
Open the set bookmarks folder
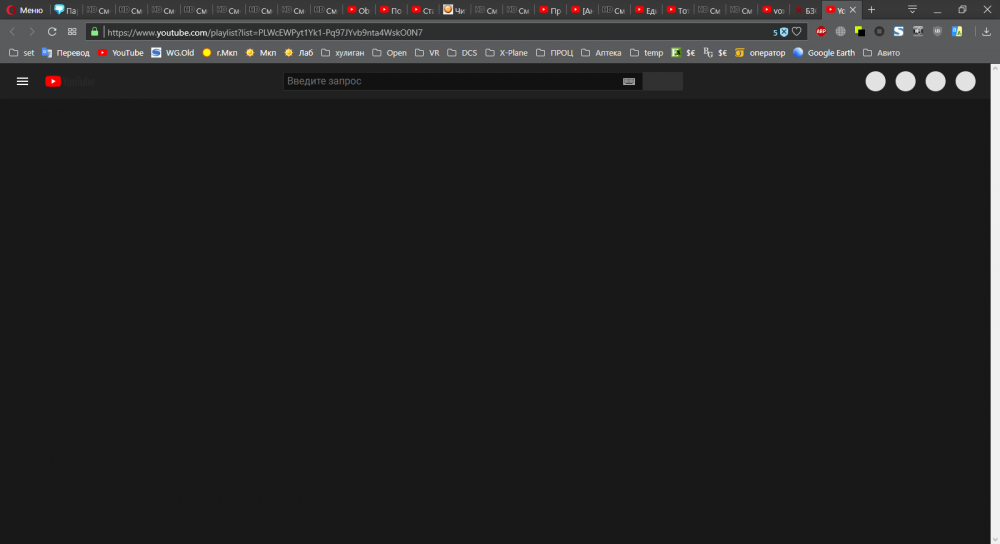(22, 53)
